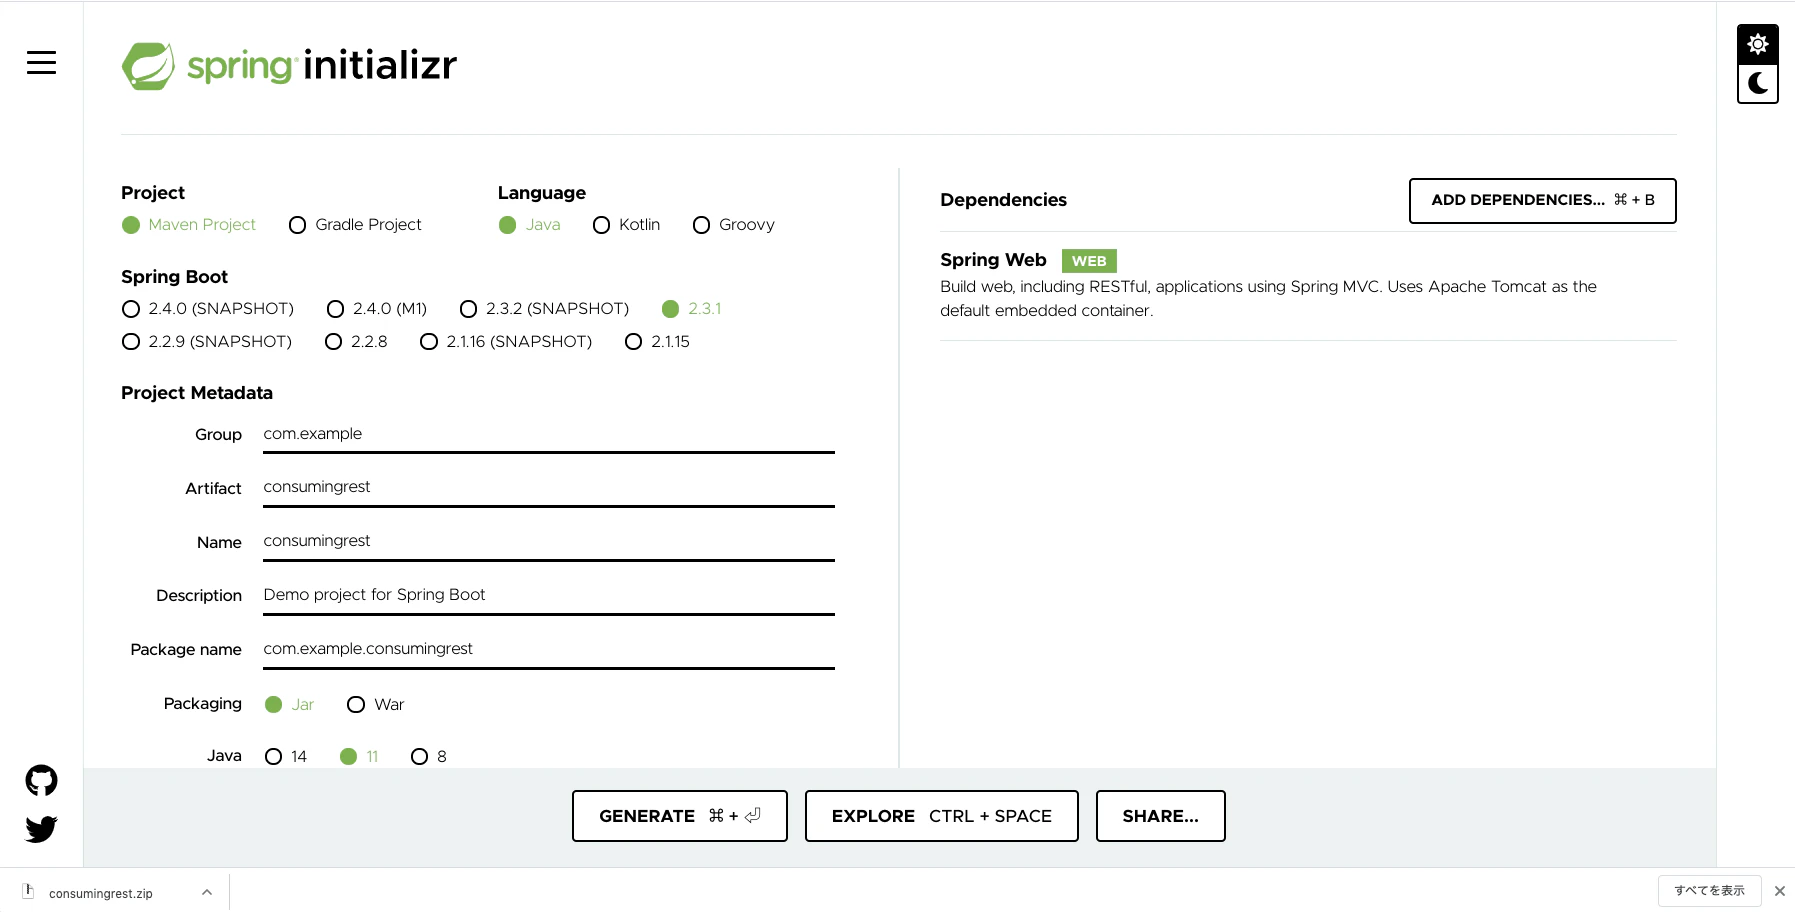
Task: Open the Share dialog button
Action: (x=1161, y=816)
